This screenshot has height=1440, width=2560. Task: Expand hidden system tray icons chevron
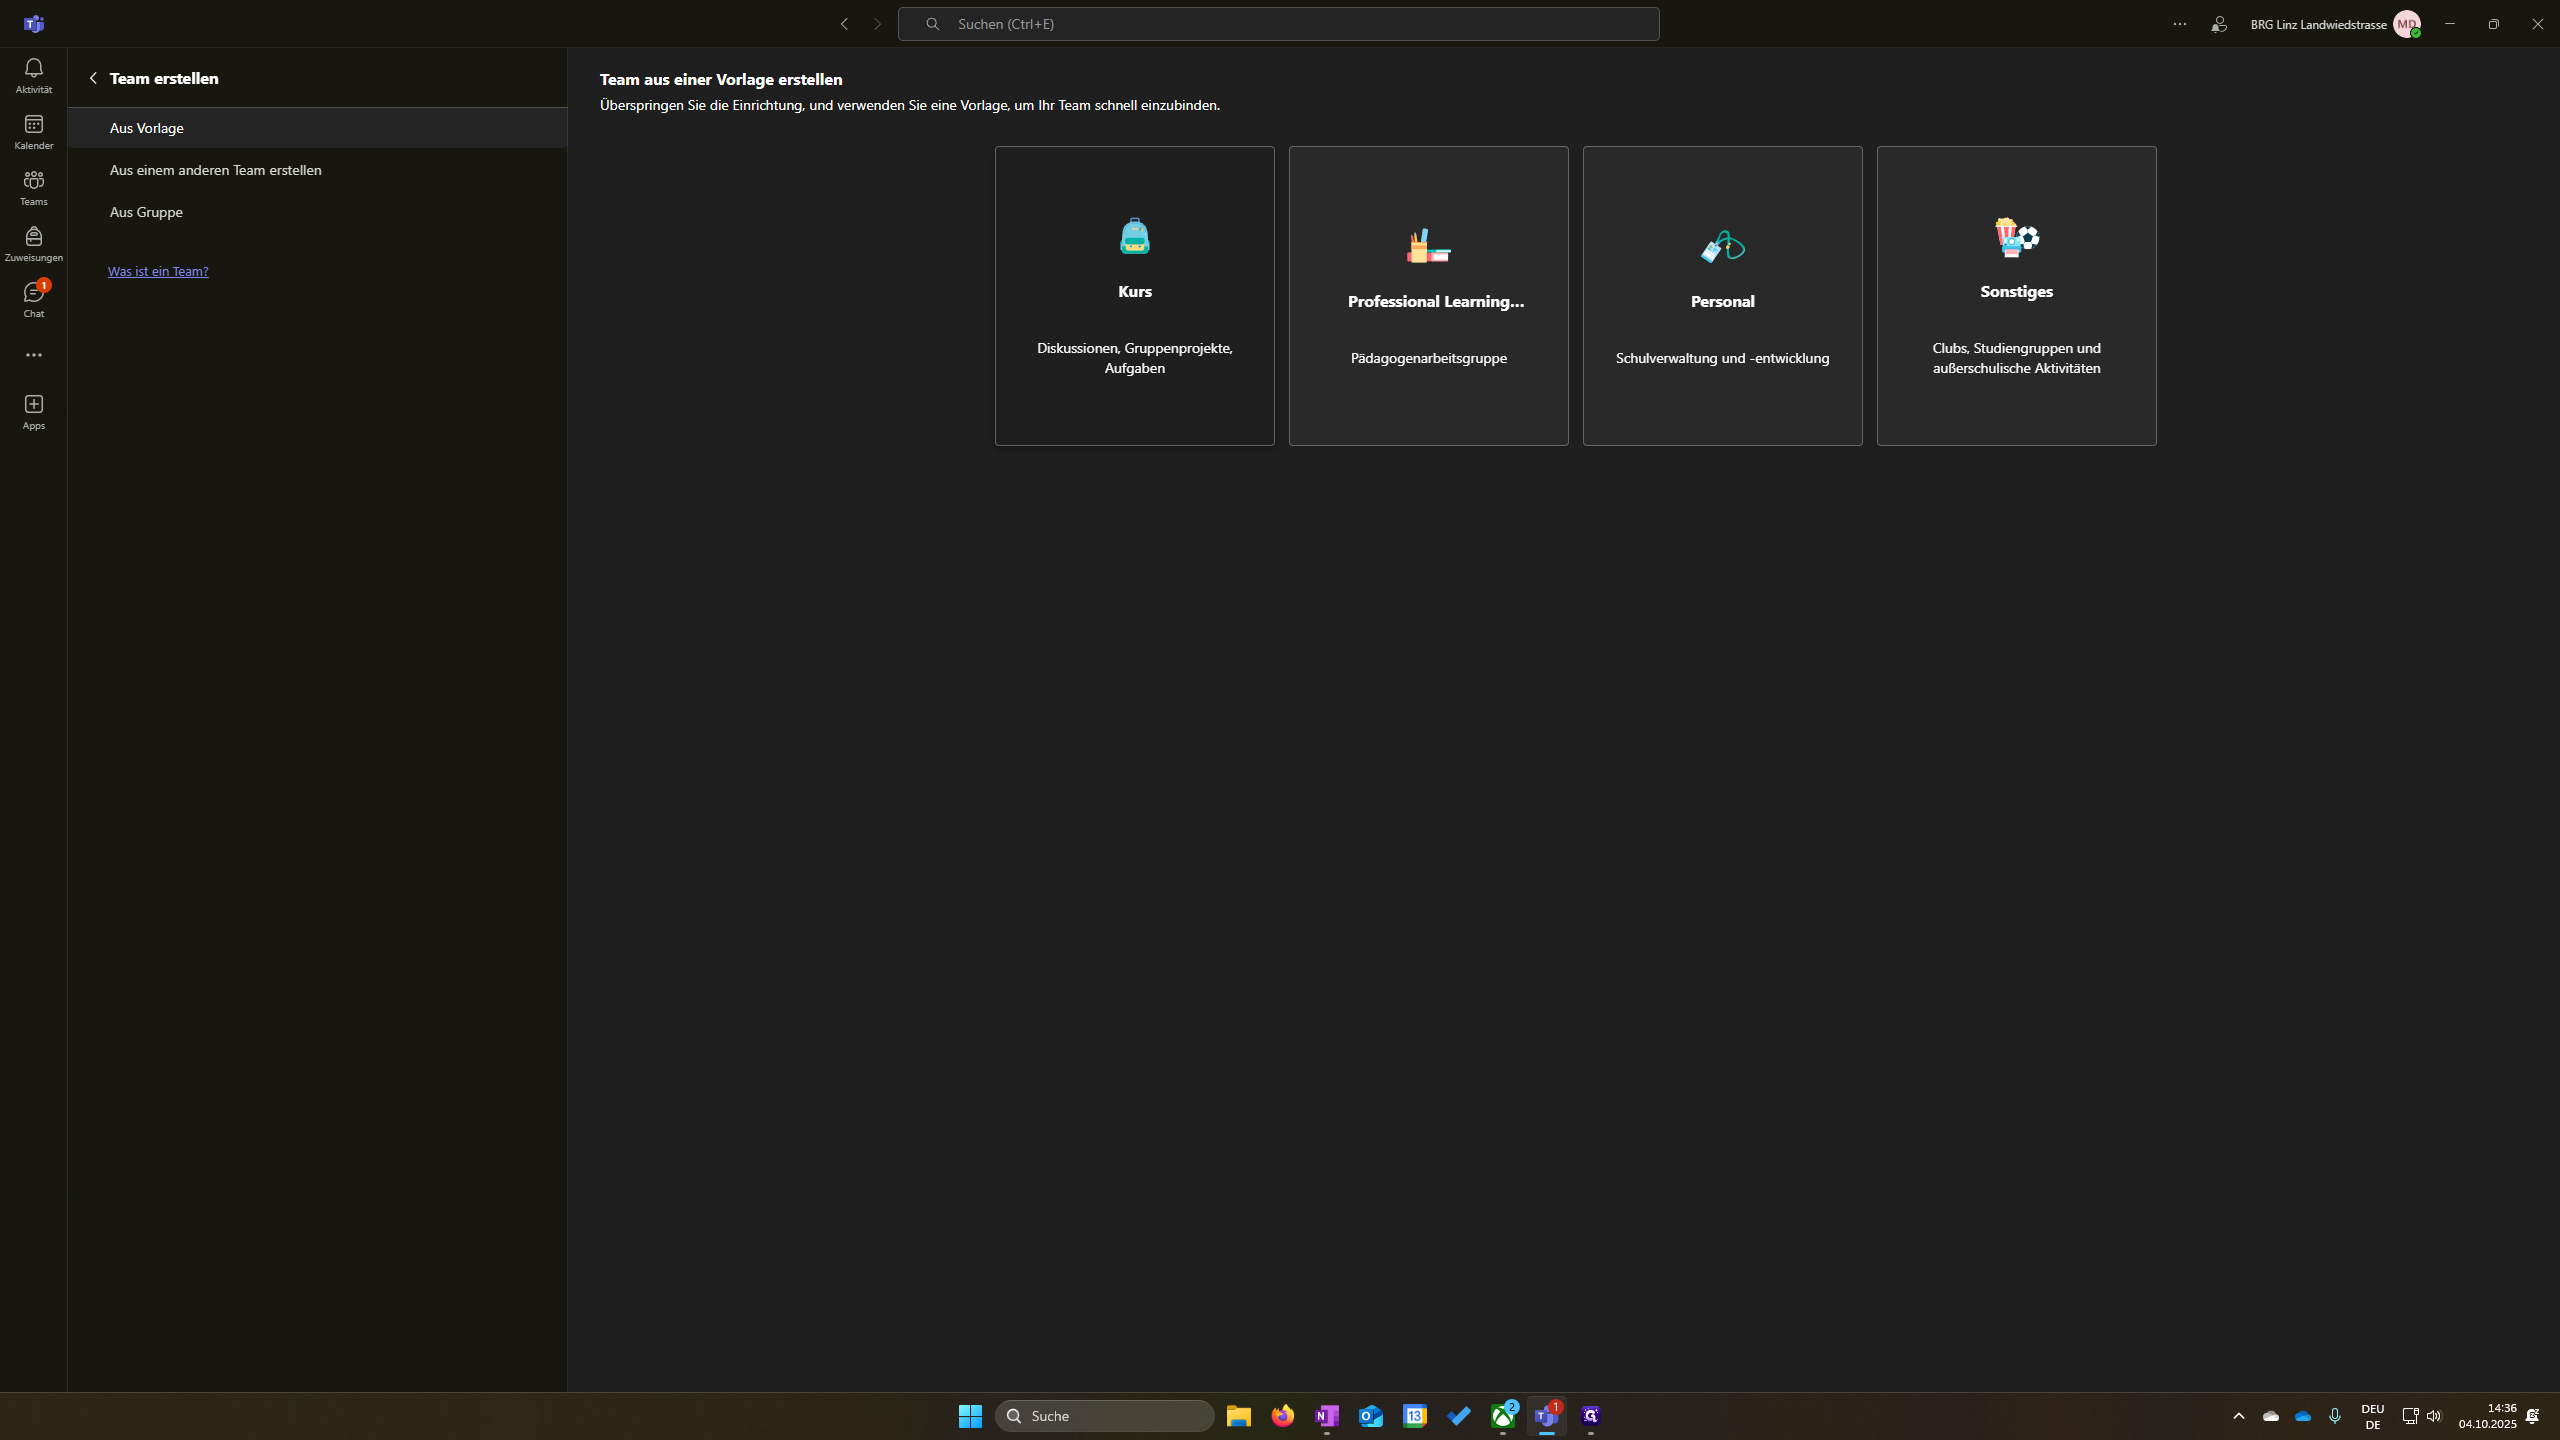click(2239, 1416)
